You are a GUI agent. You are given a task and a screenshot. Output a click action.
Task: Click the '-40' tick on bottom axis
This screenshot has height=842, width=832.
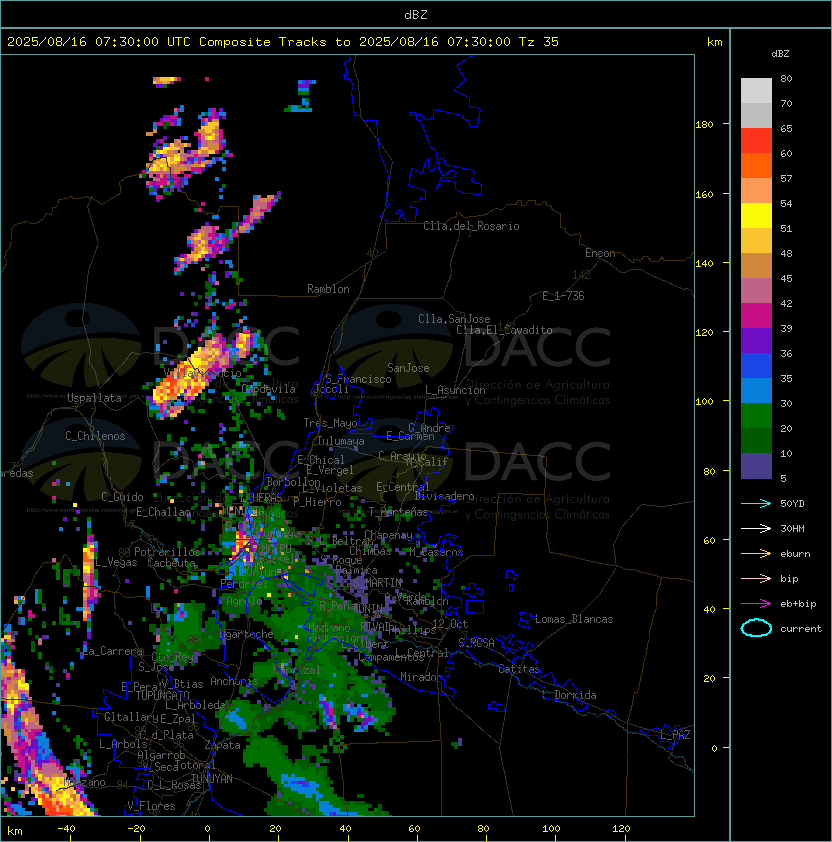(66, 829)
